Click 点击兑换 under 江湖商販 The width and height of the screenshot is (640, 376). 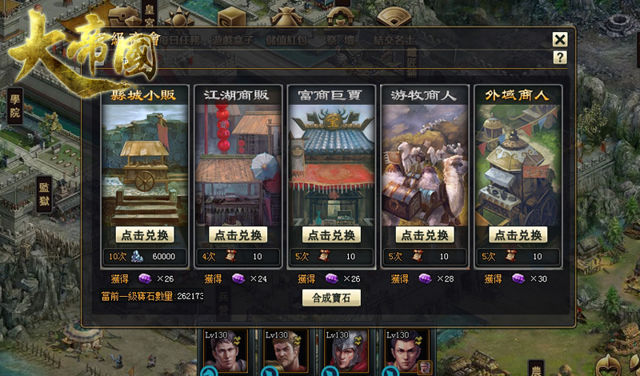coord(238,235)
